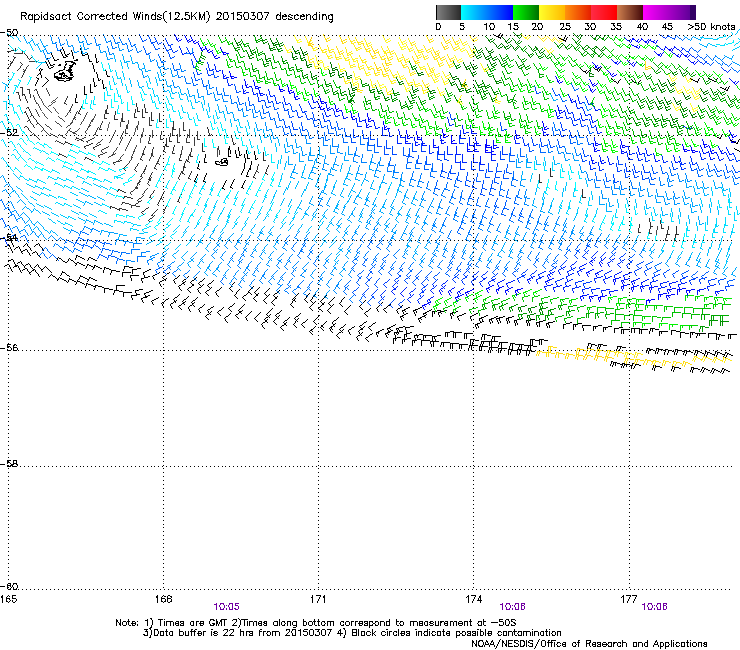The height and width of the screenshot is (650, 740).
Task: Click the '>50 knots' legend label
Action: coord(711,27)
